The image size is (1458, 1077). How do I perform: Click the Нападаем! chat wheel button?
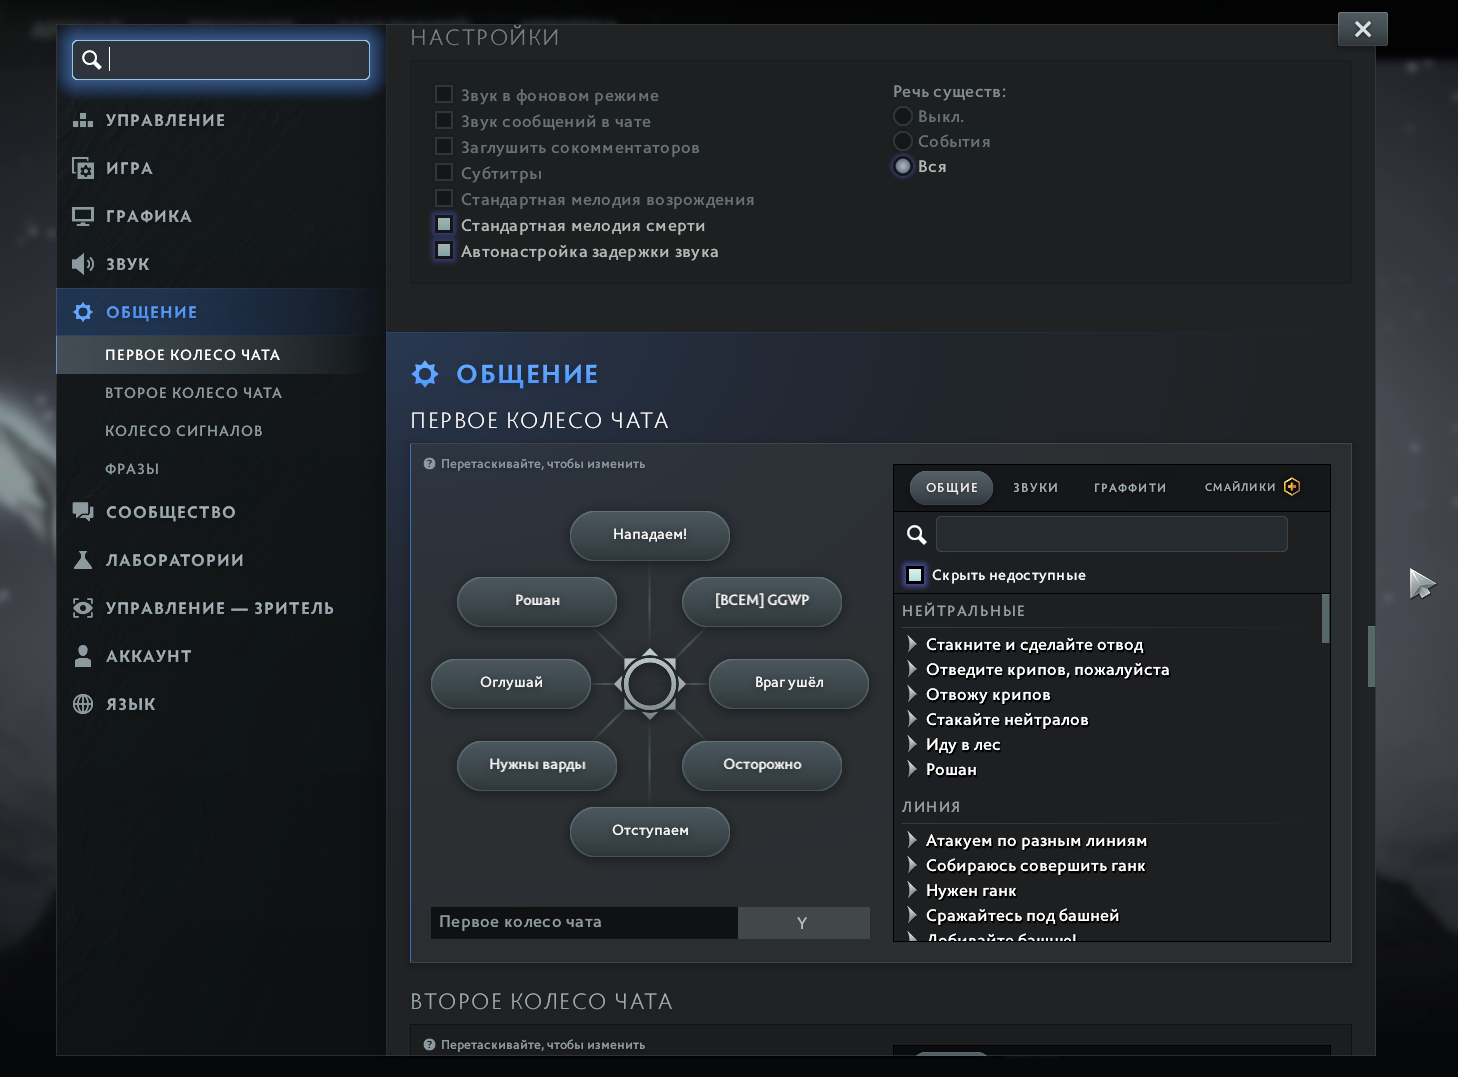point(650,535)
